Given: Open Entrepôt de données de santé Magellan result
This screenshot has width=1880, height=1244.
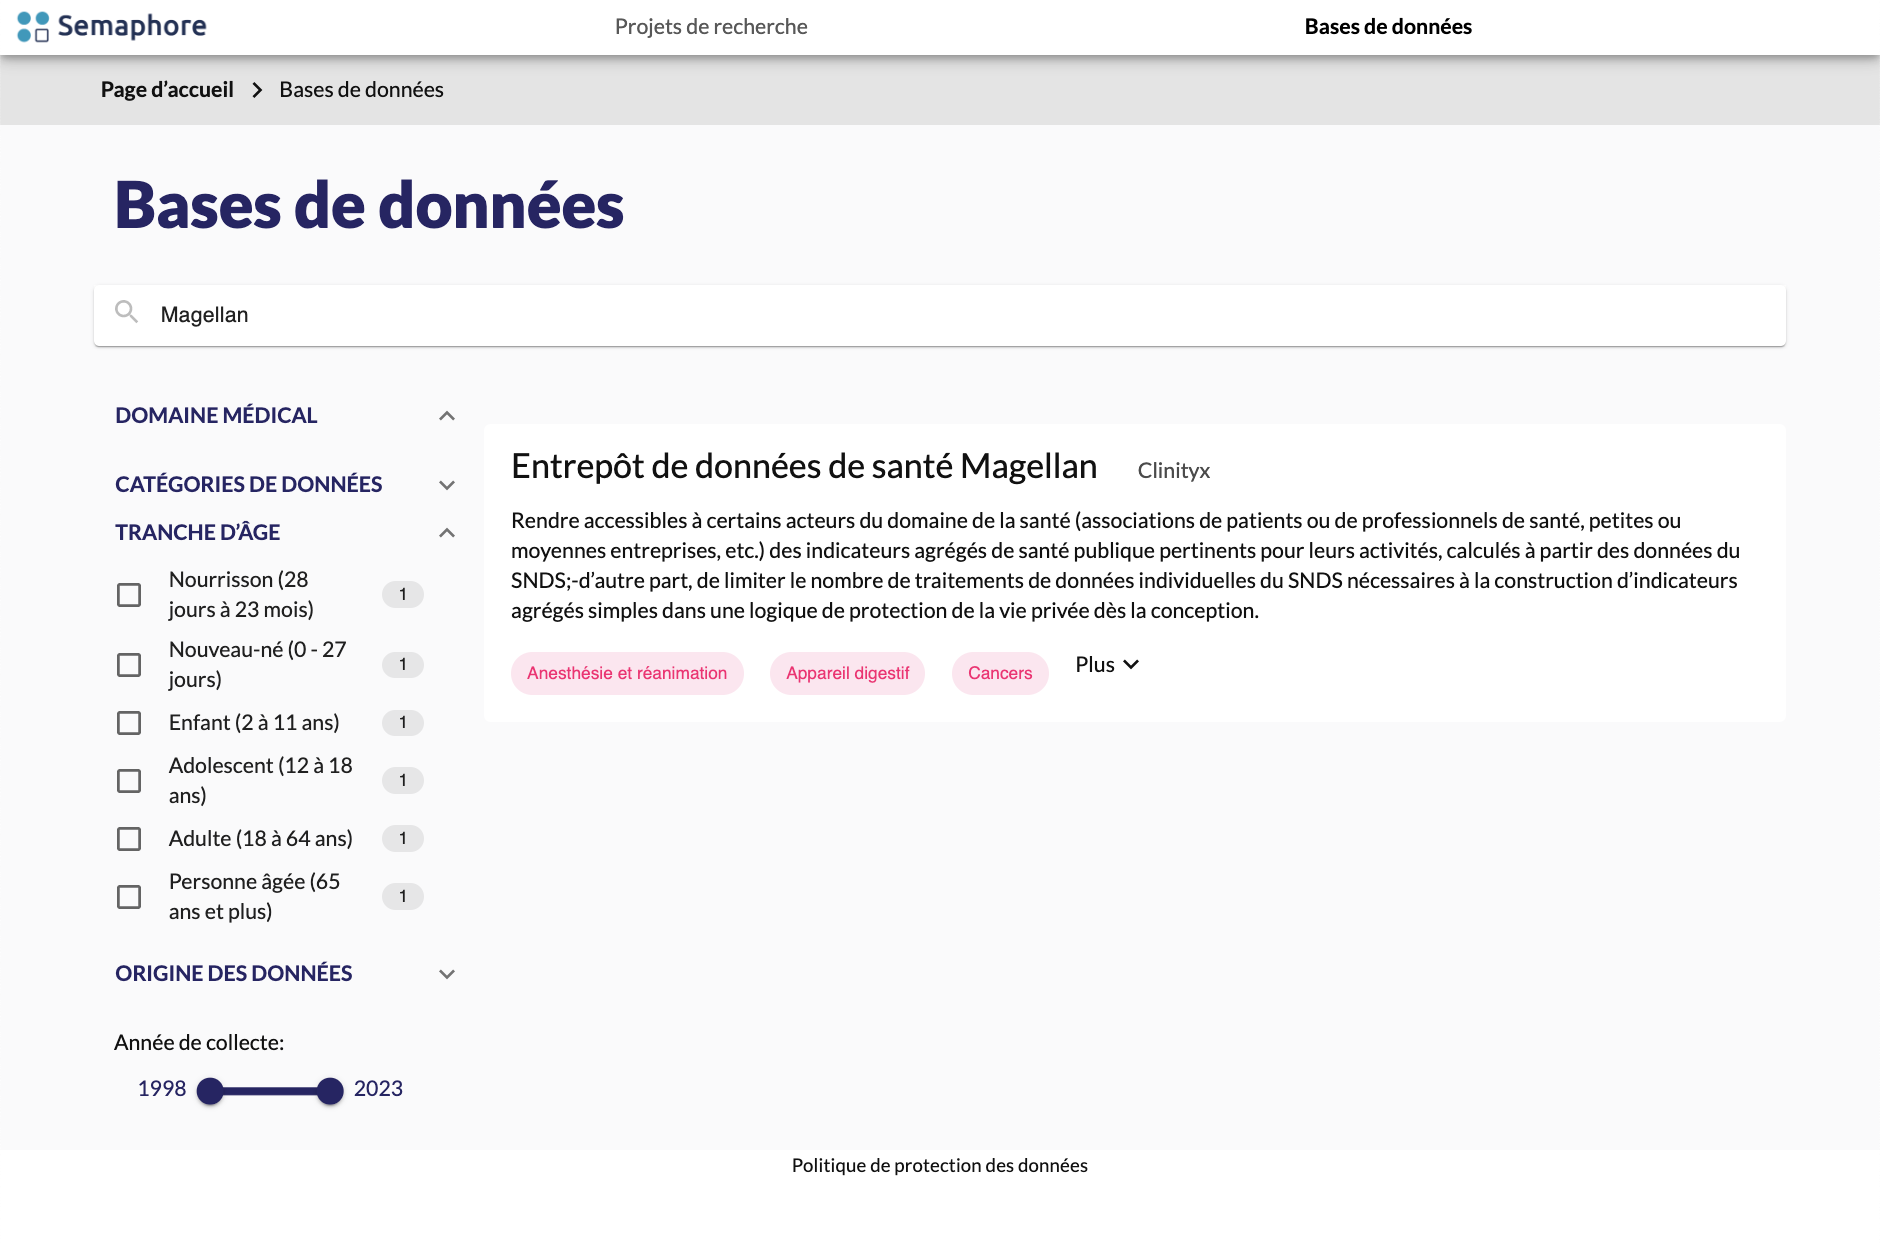Looking at the screenshot, I should pyautogui.click(x=804, y=467).
